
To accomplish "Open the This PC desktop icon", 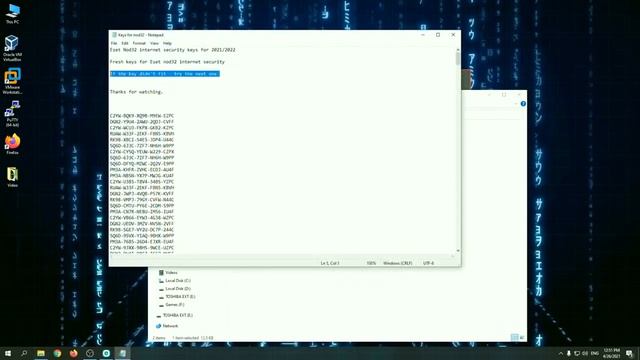I will tap(12, 13).
